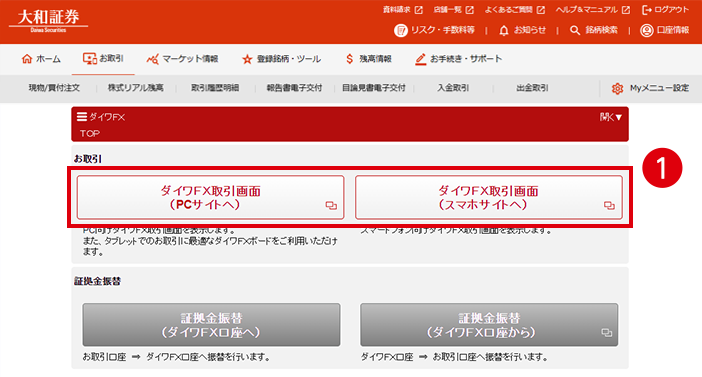This screenshot has width=702, height=377.
Task: Click the home house icon
Action: [27, 59]
